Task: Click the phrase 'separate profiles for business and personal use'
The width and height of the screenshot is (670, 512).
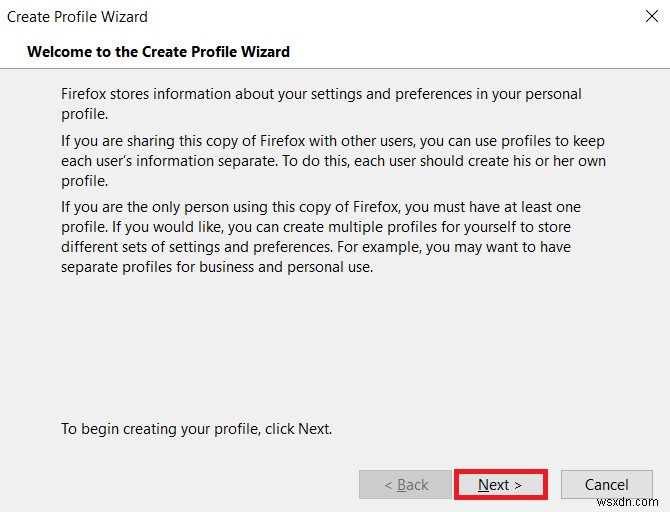Action: pyautogui.click(x=217, y=266)
